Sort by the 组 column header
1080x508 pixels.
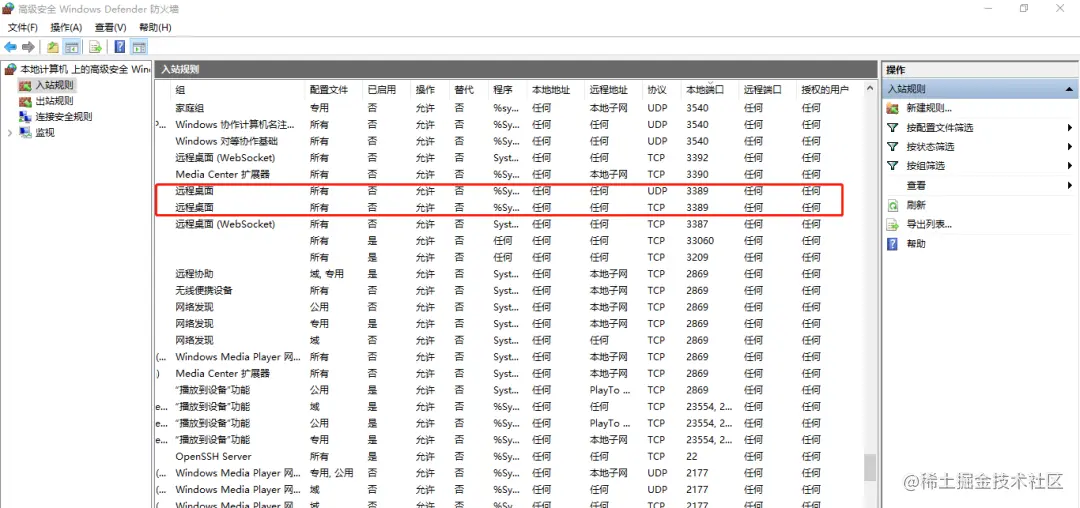[238, 89]
